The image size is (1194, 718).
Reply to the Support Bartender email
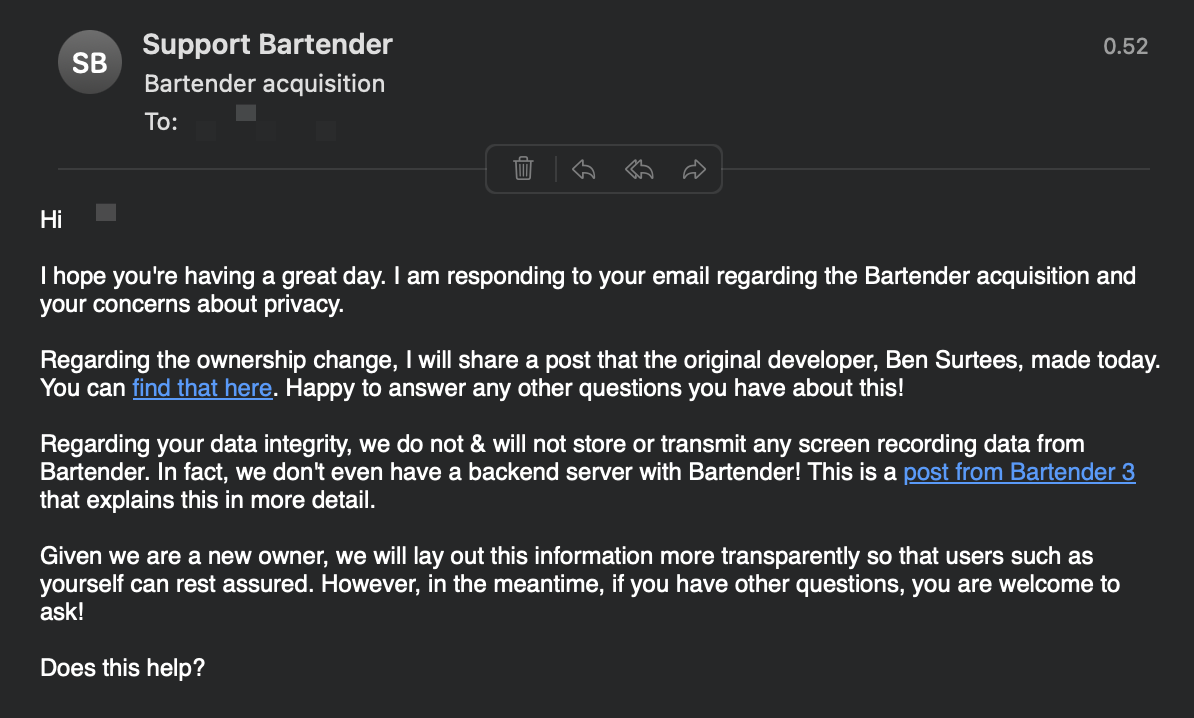click(x=584, y=169)
